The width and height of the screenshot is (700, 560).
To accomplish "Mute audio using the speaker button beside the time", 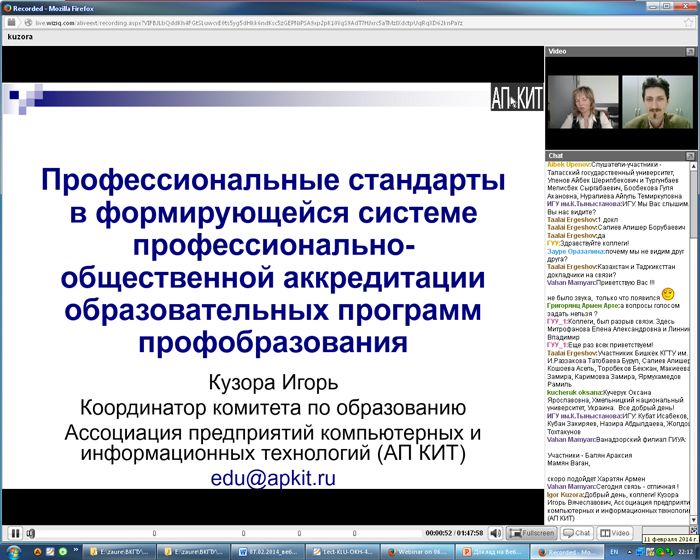I will (x=495, y=533).
